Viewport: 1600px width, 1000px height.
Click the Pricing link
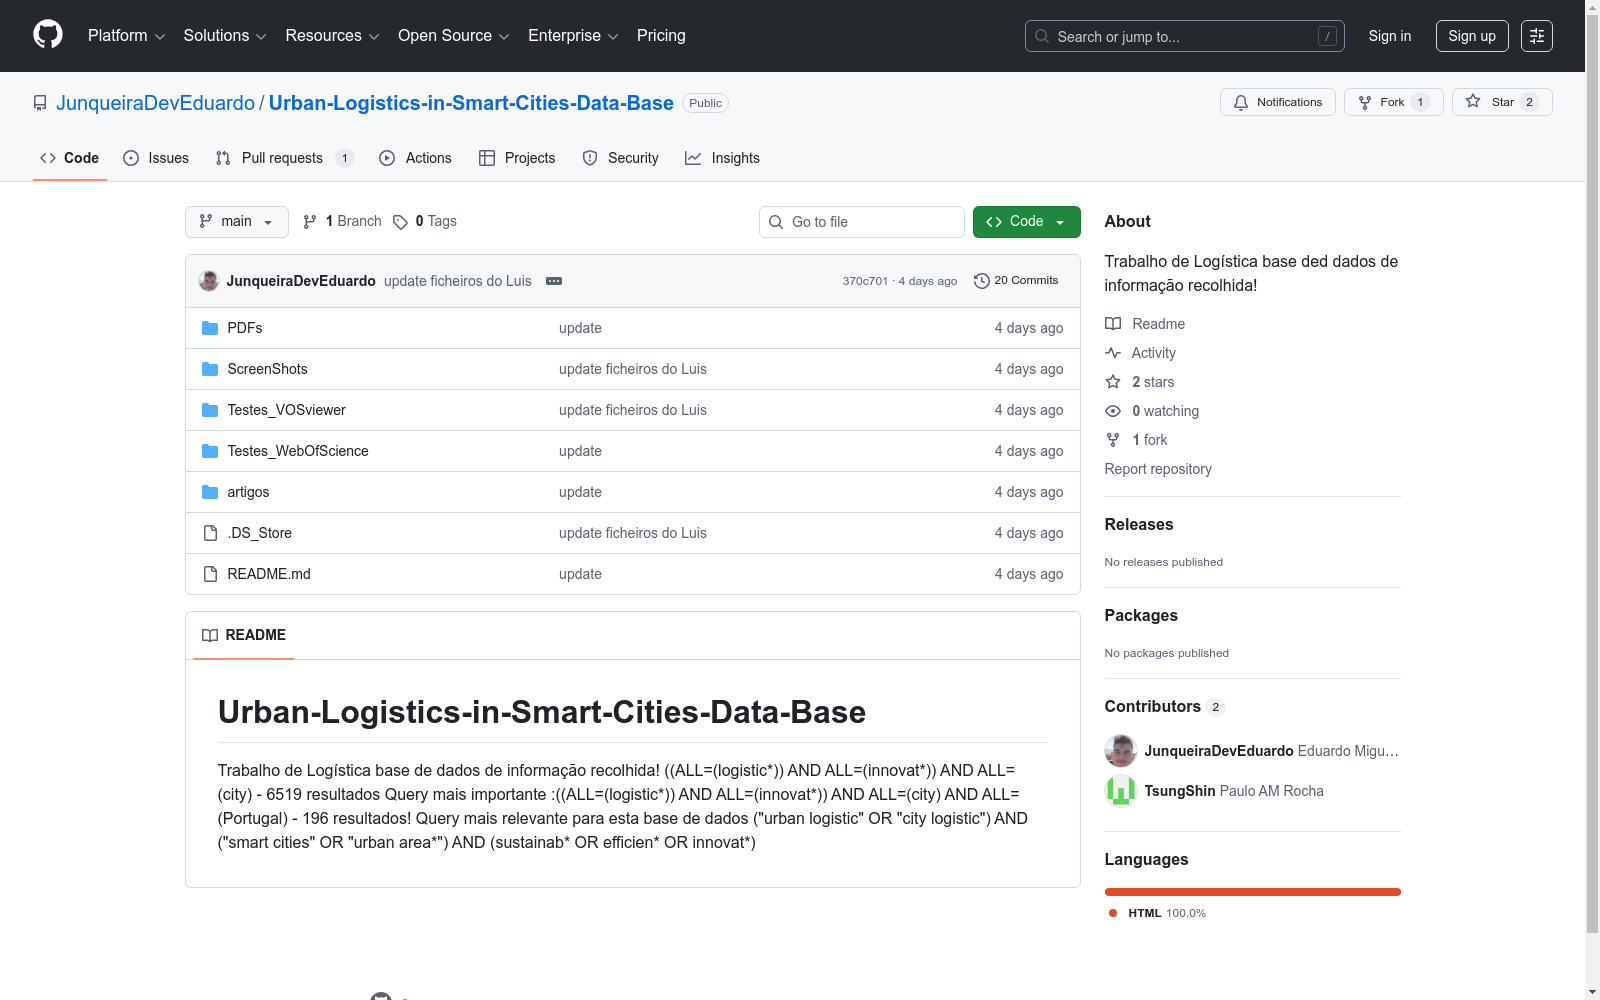click(661, 36)
